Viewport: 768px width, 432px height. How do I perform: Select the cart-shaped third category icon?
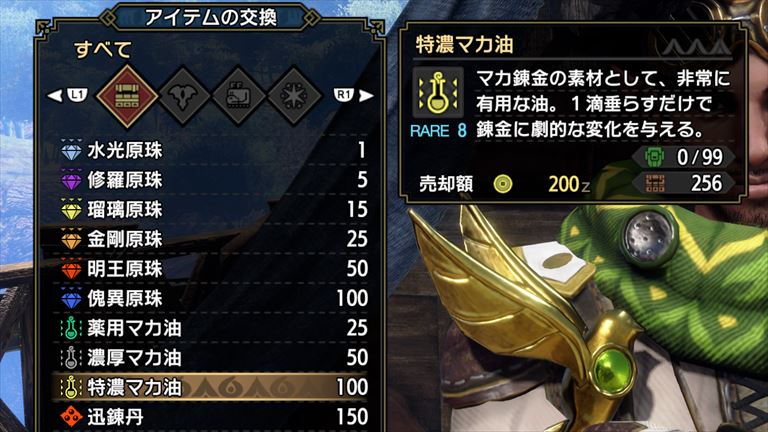[x=239, y=96]
